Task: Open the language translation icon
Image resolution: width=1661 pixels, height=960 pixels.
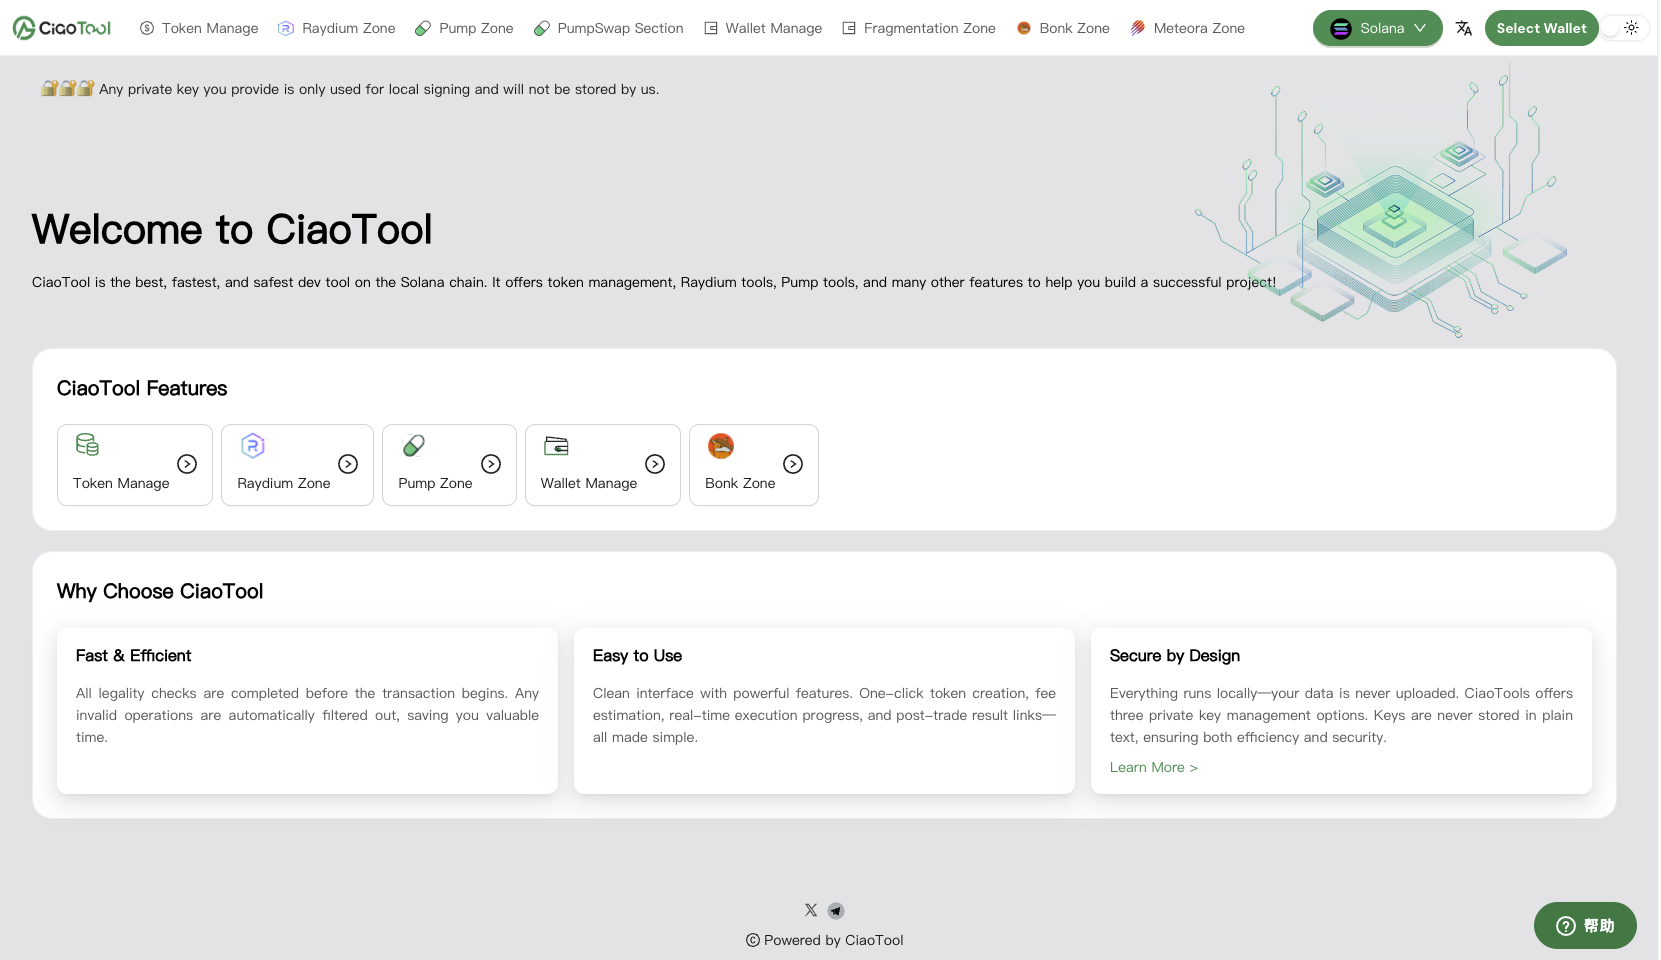Action: (x=1464, y=28)
